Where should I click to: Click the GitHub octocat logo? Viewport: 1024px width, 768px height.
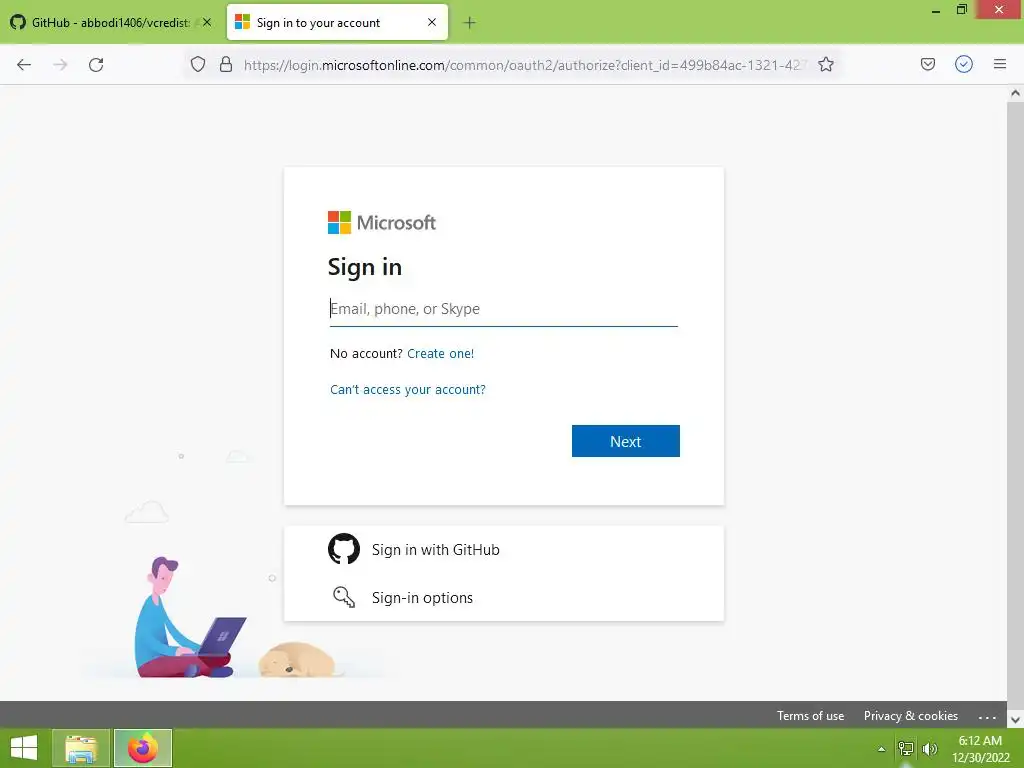tap(344, 549)
